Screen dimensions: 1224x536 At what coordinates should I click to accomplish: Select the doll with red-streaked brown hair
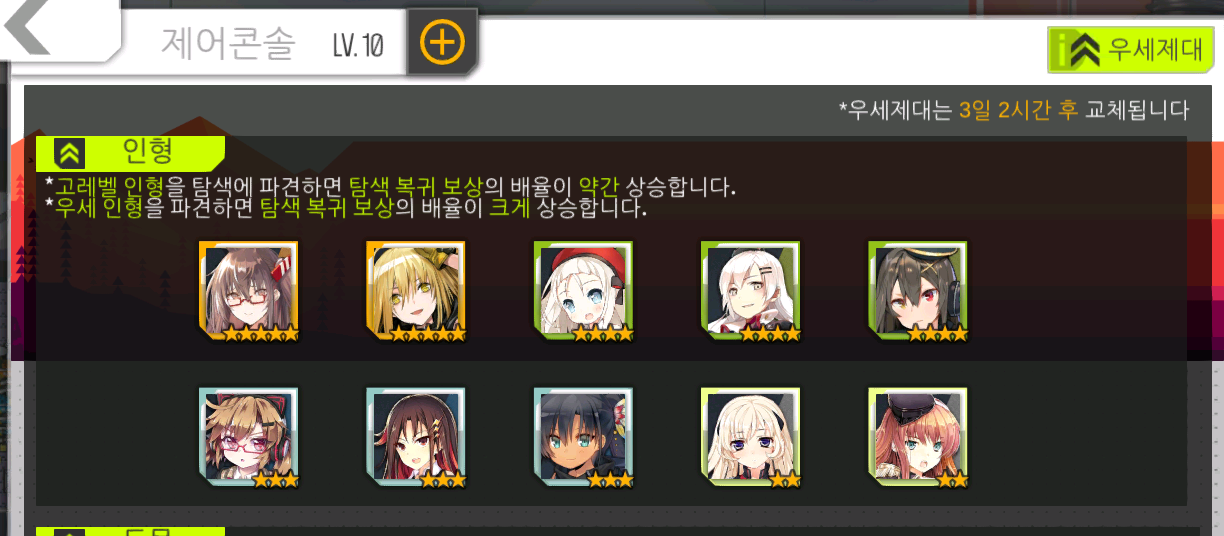[415, 437]
